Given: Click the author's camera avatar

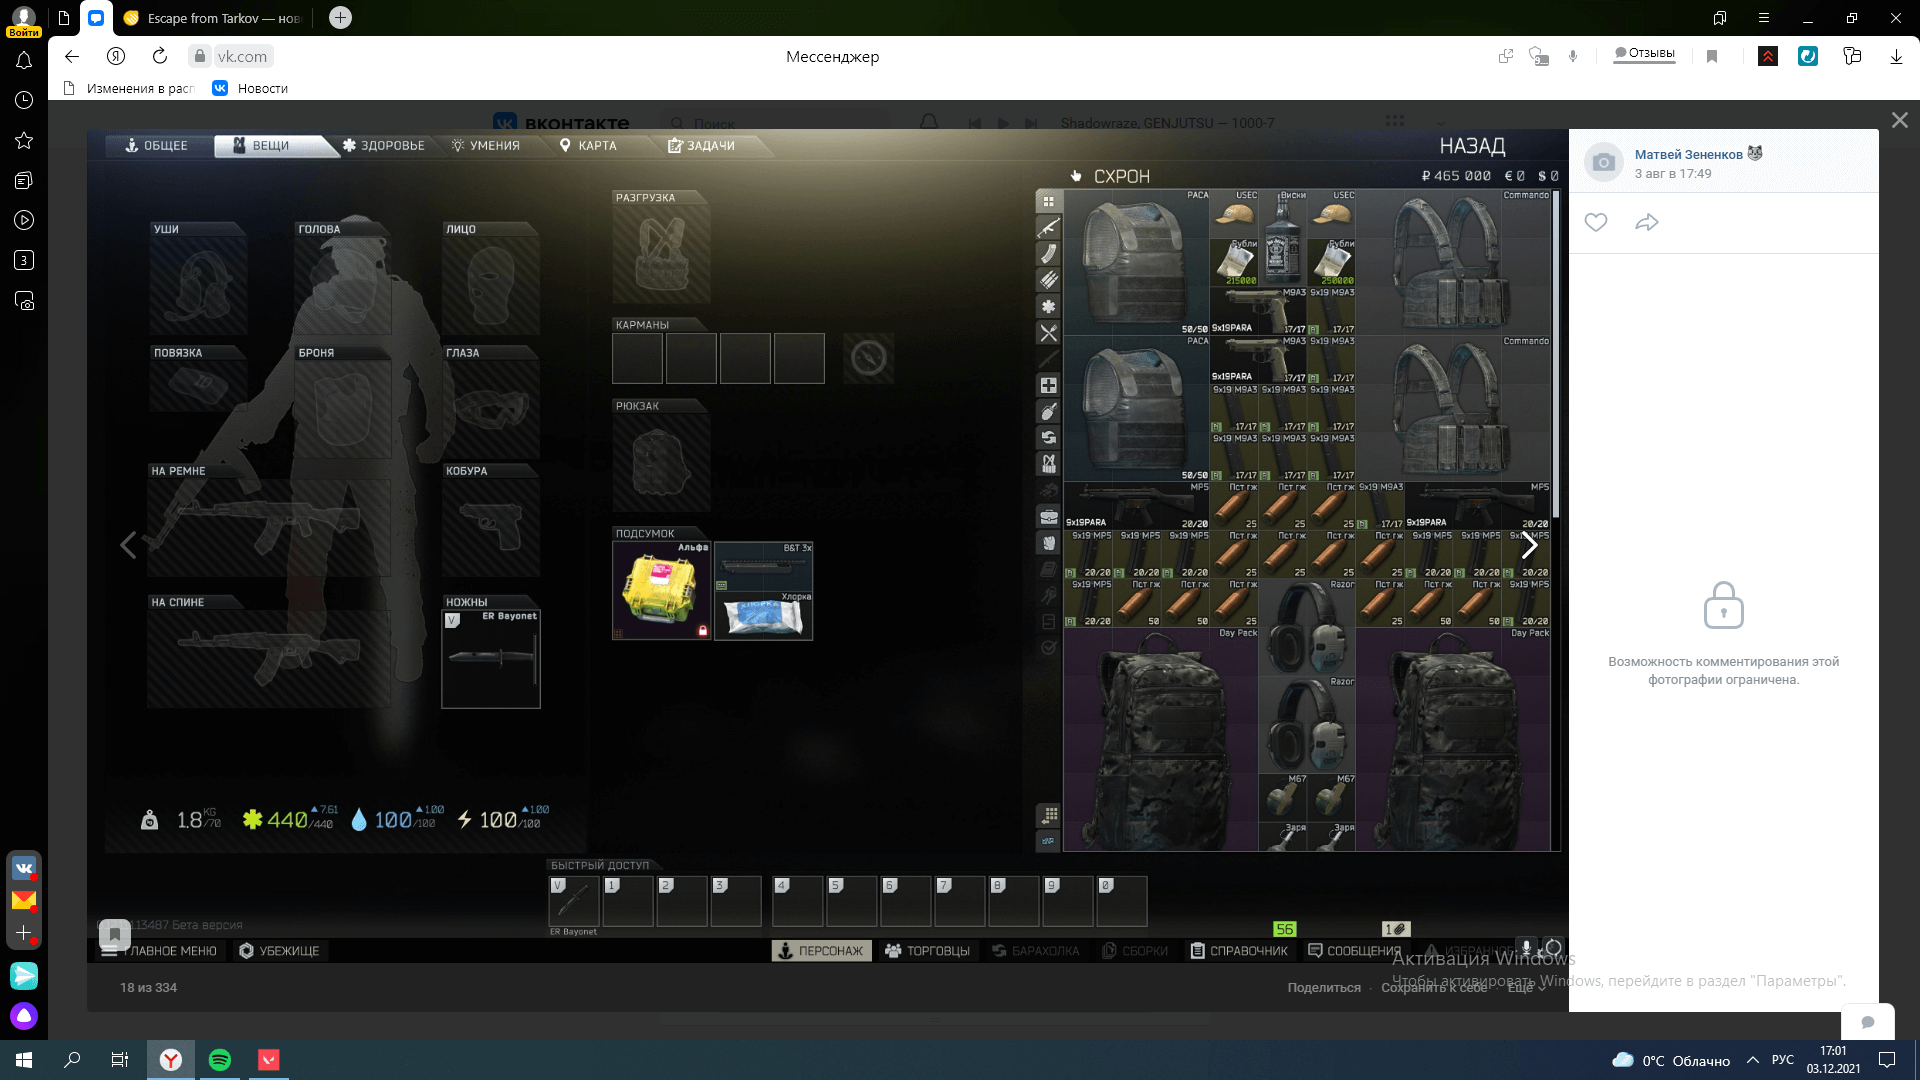Looking at the screenshot, I should (1604, 162).
